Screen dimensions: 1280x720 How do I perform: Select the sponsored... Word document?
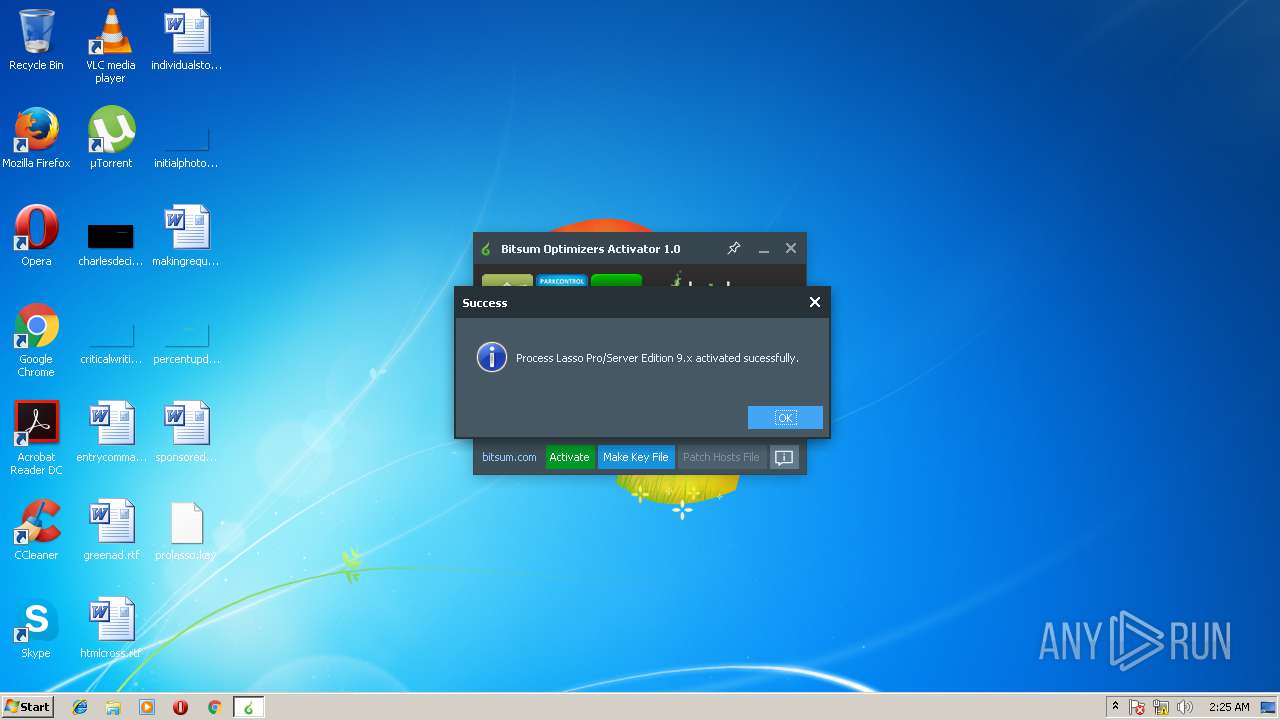[186, 432]
